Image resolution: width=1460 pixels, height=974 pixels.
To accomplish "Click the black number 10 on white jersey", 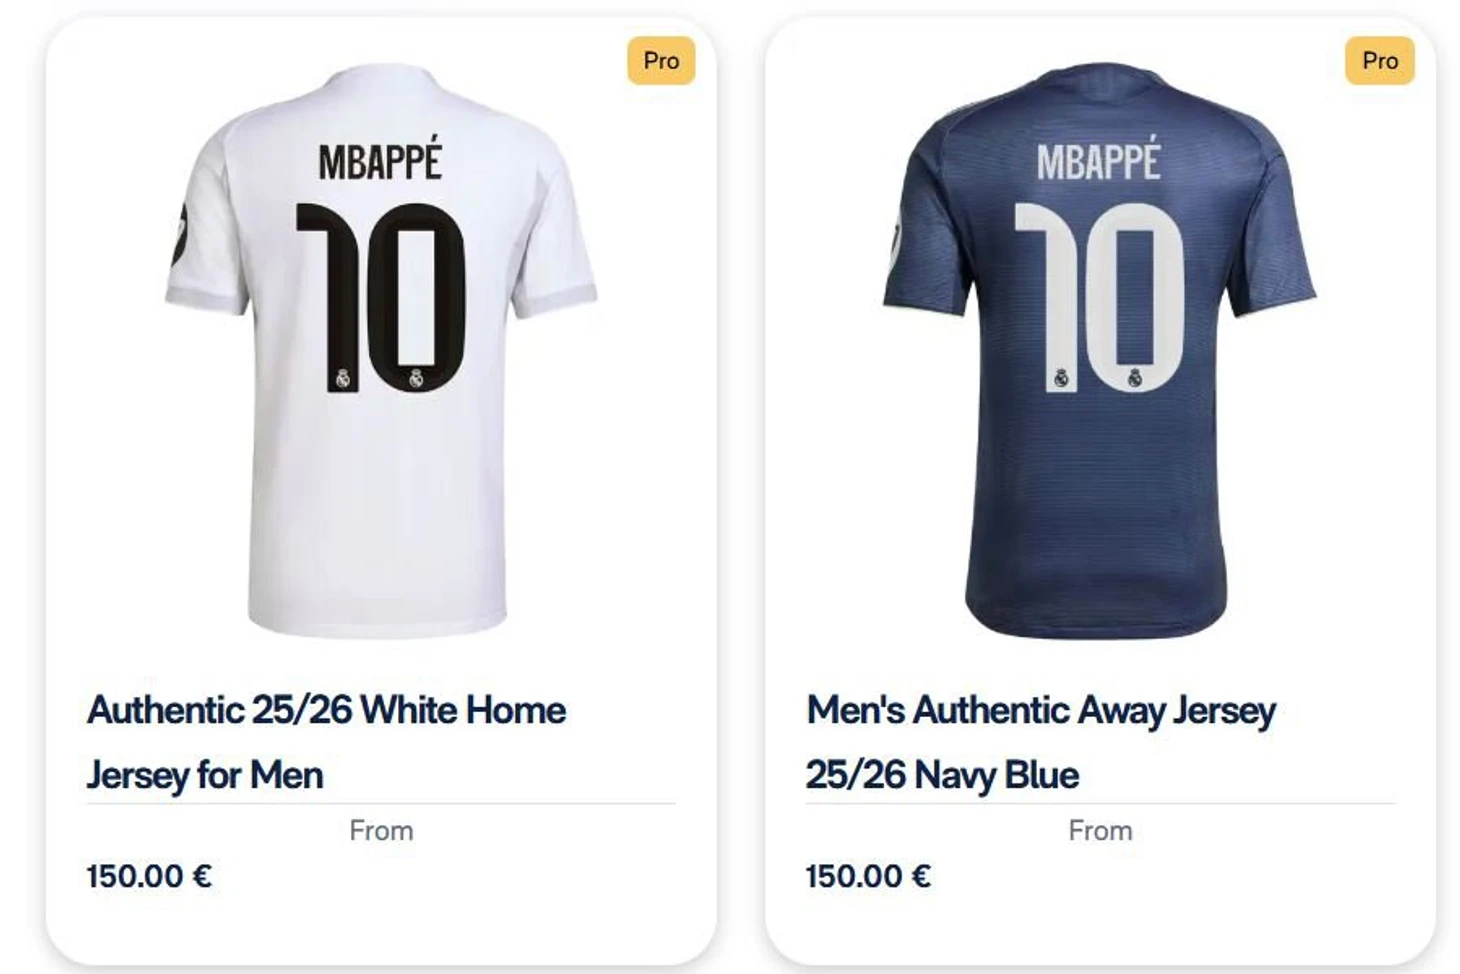I will pos(380,296).
